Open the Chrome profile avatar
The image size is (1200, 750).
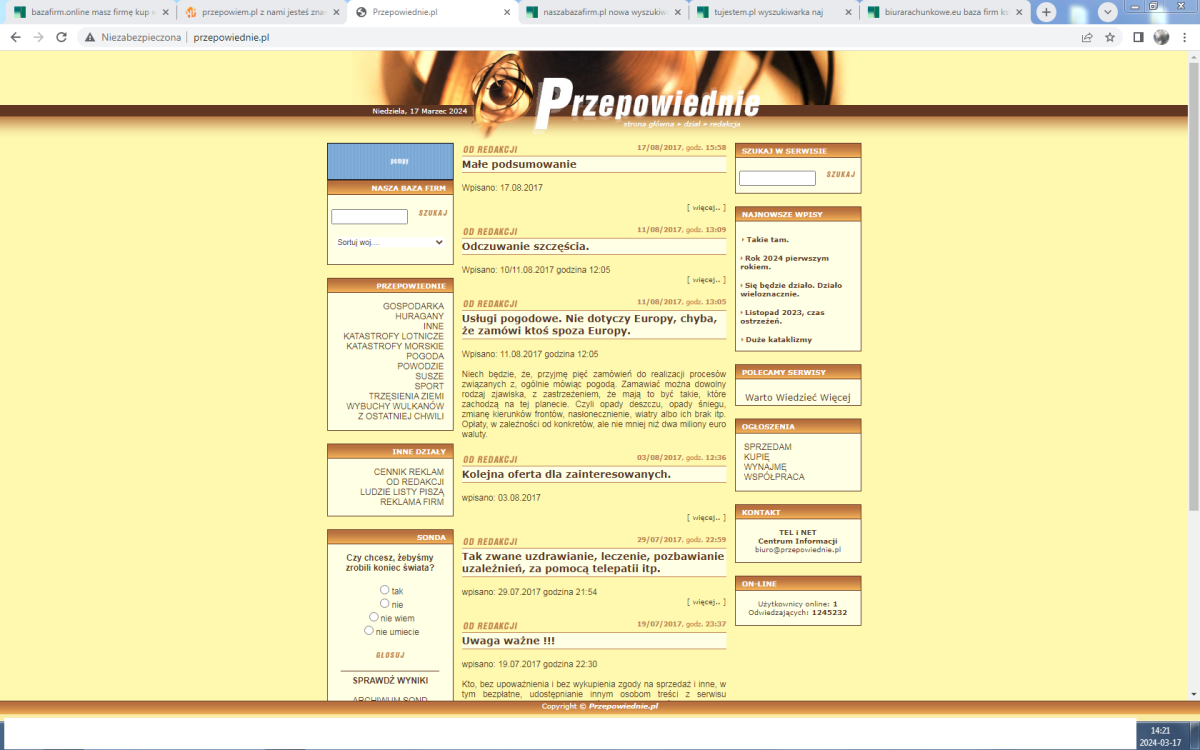pos(1161,37)
